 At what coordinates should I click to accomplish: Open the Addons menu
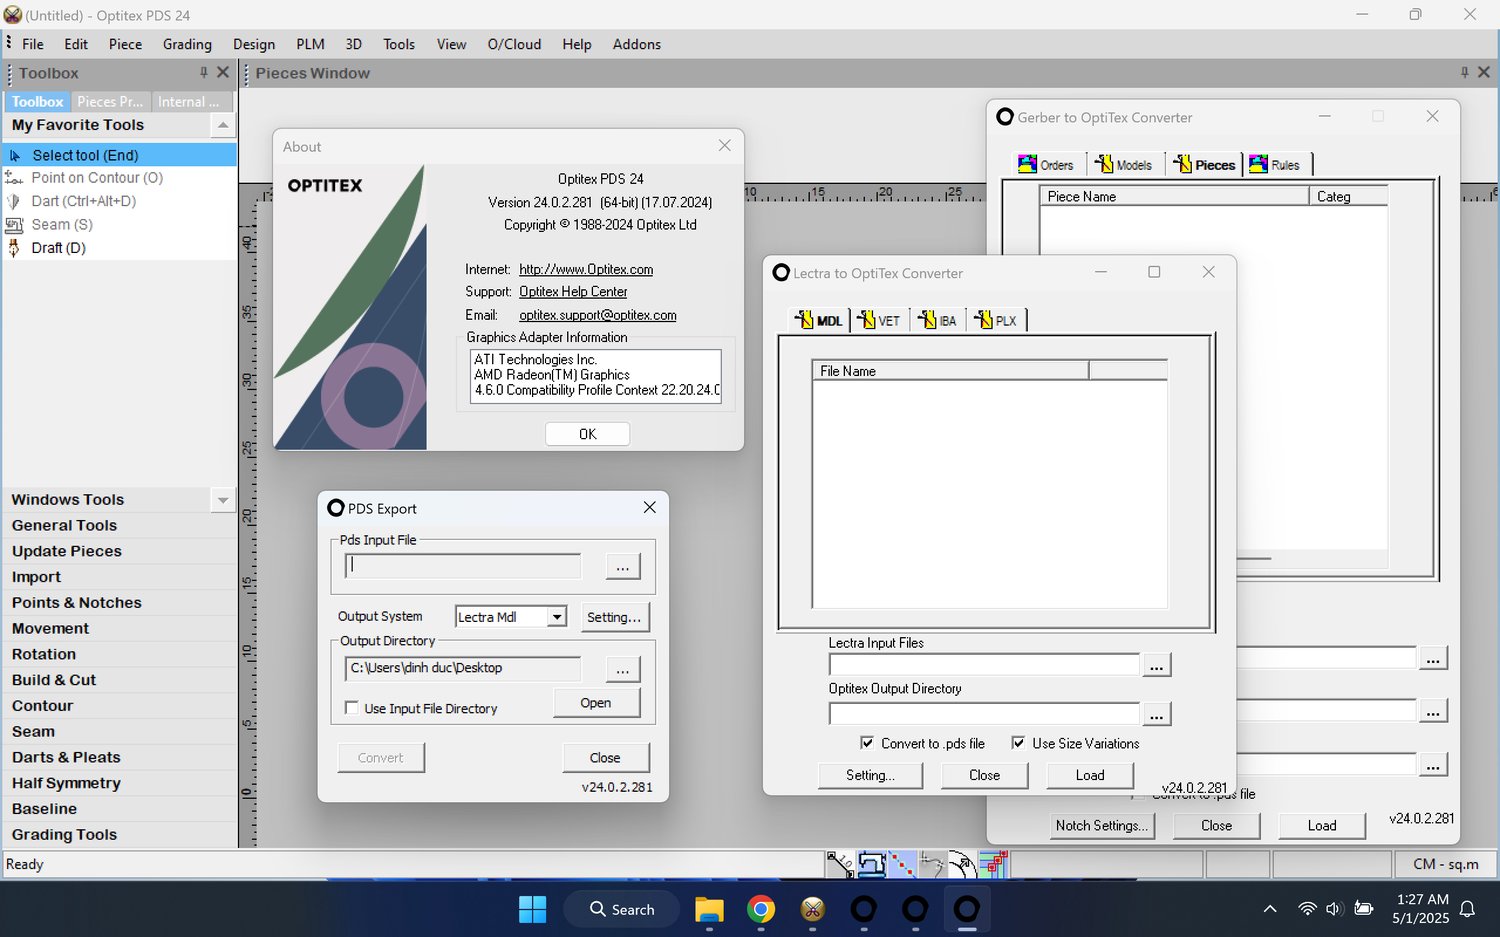point(637,44)
